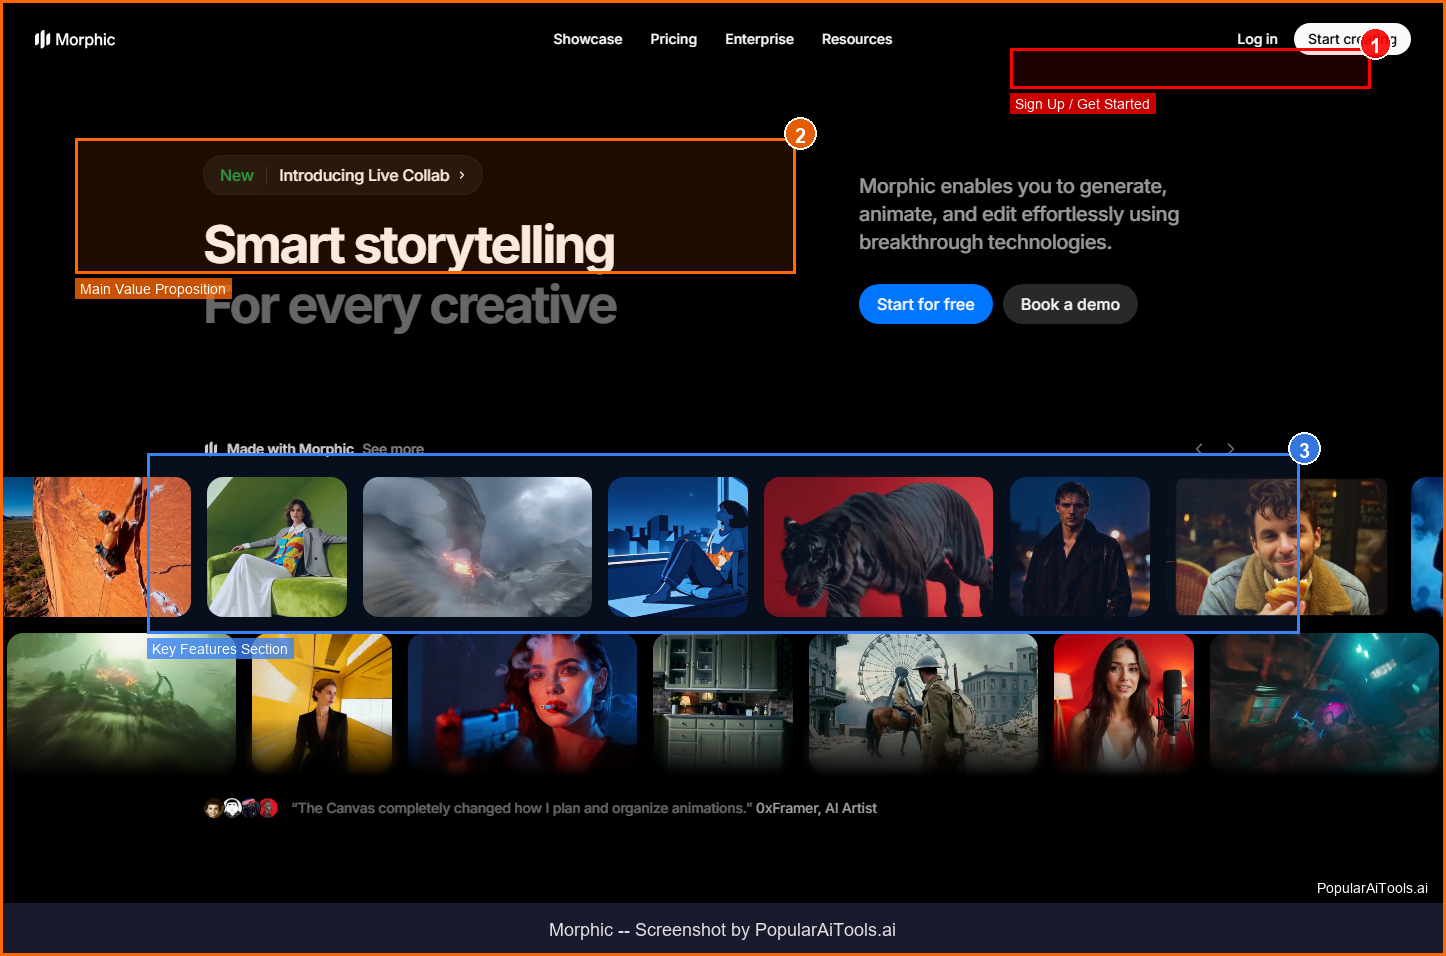Open the tiger on red background thumbnail
This screenshot has height=956, width=1446.
click(x=878, y=546)
